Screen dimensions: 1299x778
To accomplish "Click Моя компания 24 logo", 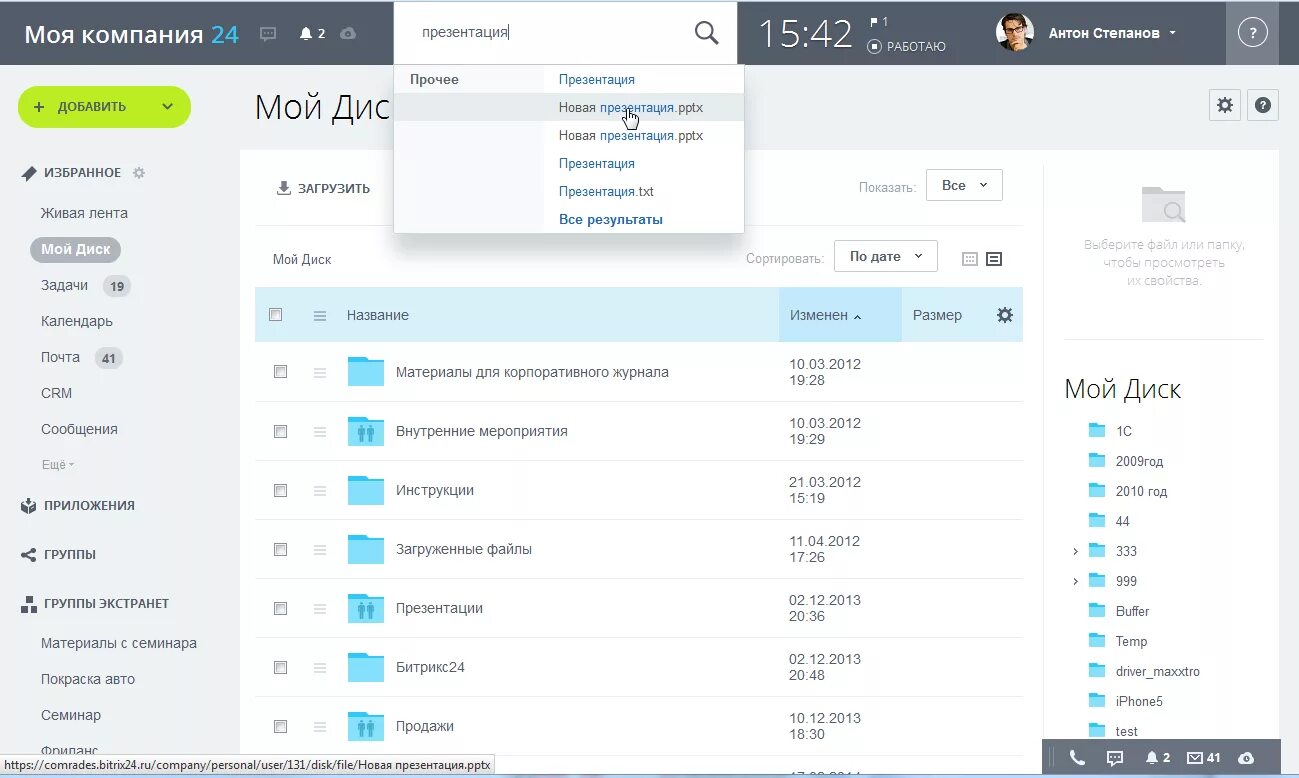I will point(131,34).
